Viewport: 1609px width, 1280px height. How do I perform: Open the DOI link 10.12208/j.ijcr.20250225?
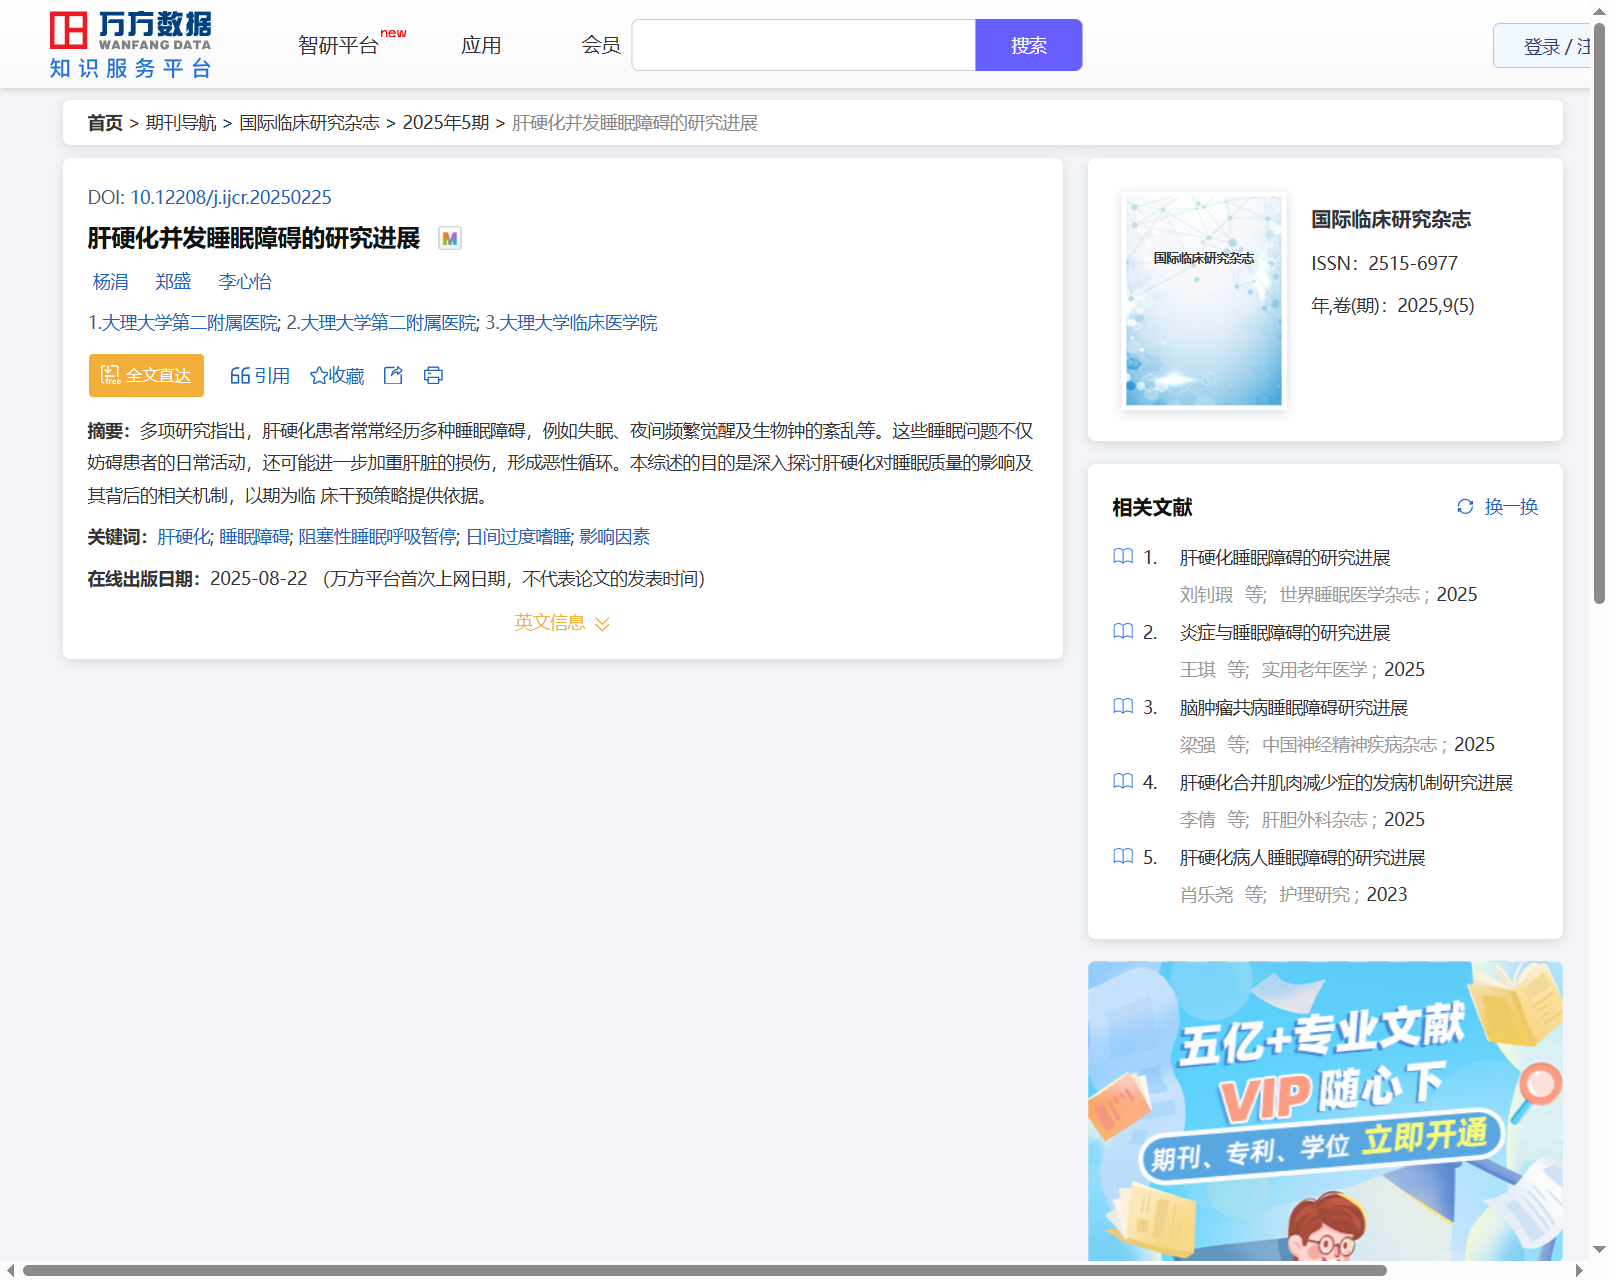pyautogui.click(x=230, y=197)
